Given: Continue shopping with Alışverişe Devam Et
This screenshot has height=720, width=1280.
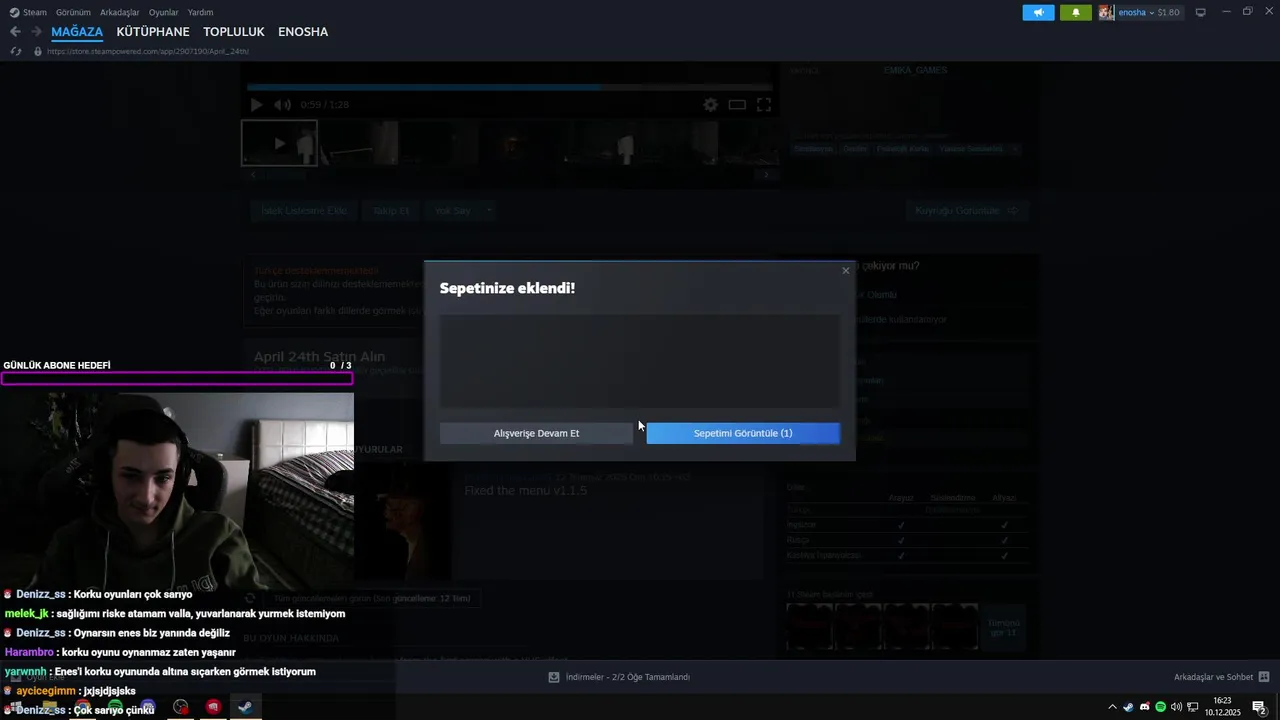Looking at the screenshot, I should 536,433.
